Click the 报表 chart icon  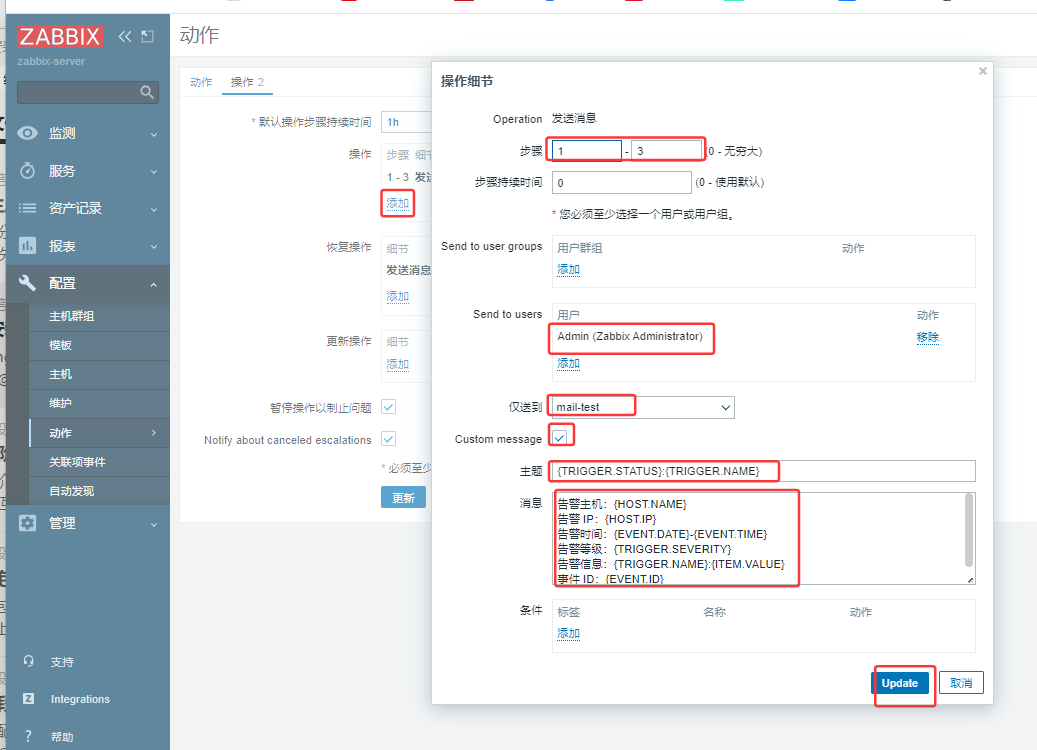click(x=27, y=246)
